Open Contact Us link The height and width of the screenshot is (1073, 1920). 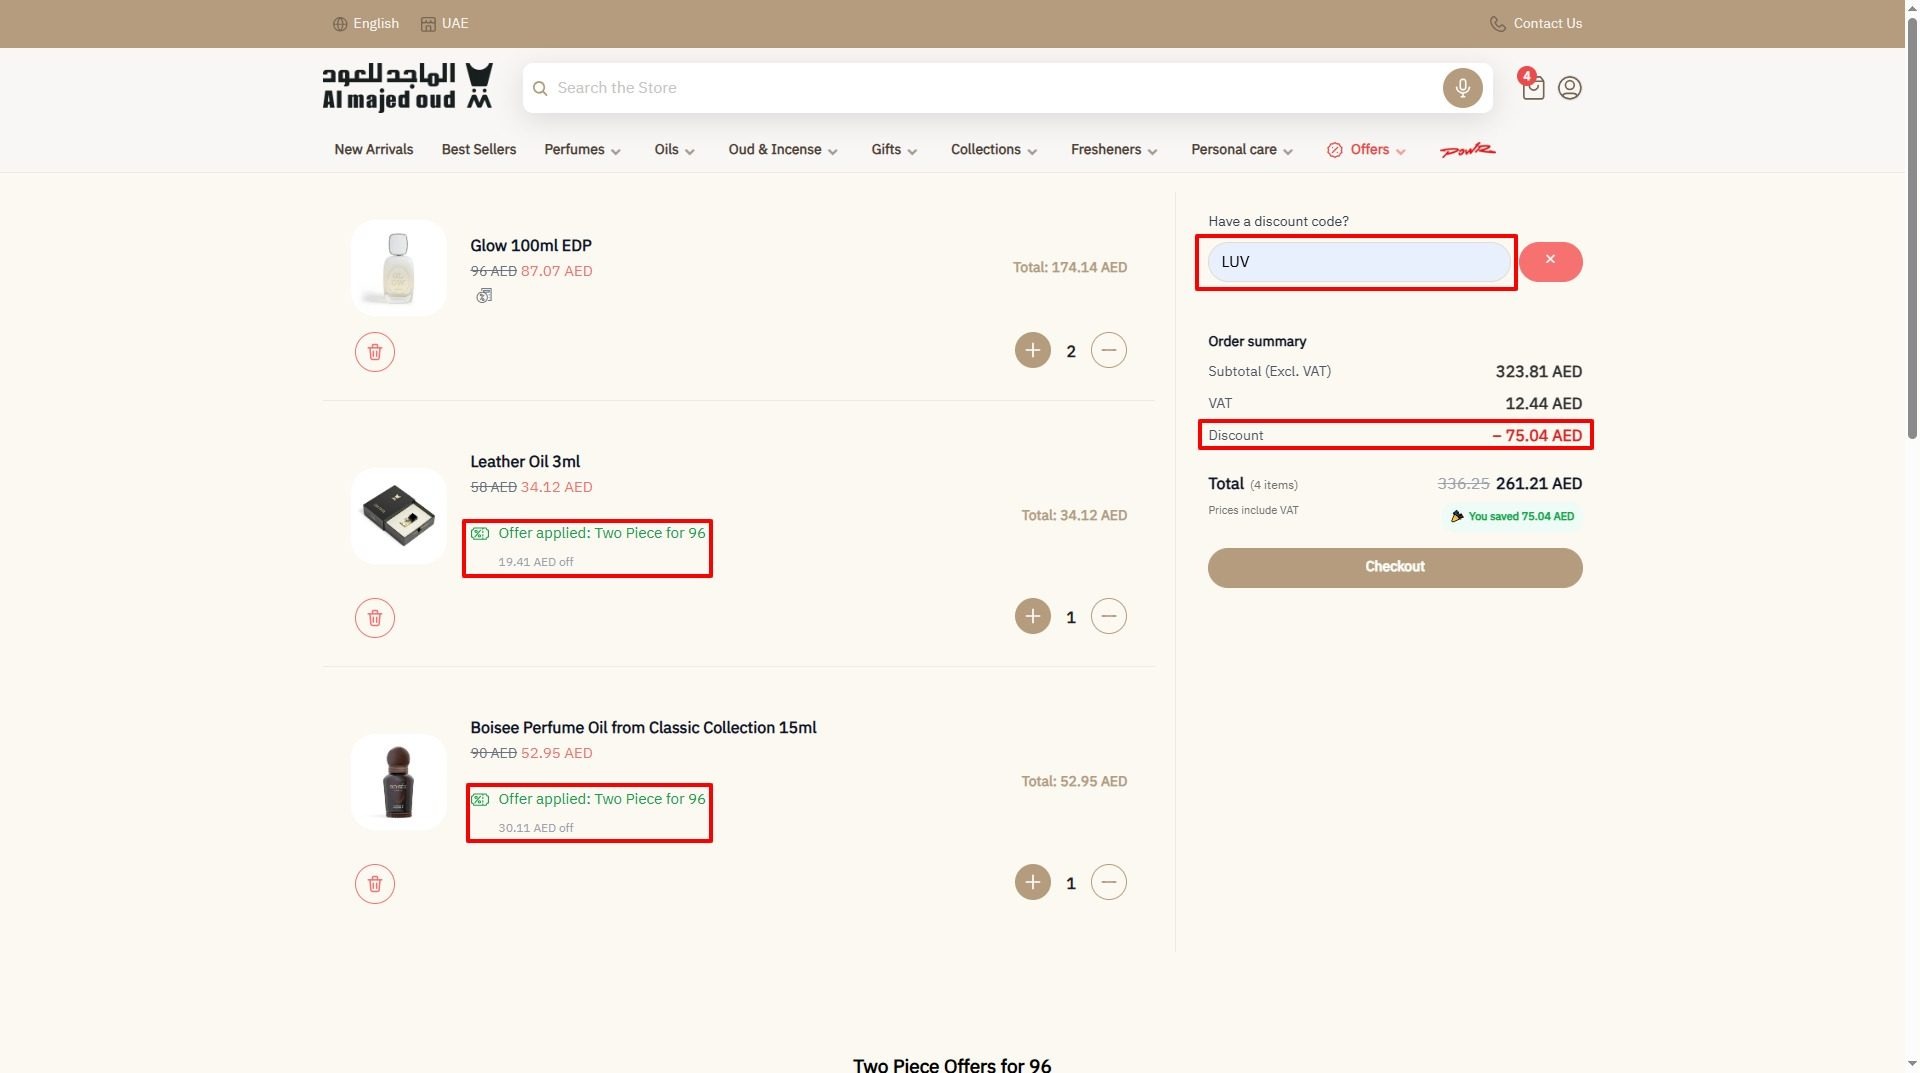coord(1536,23)
